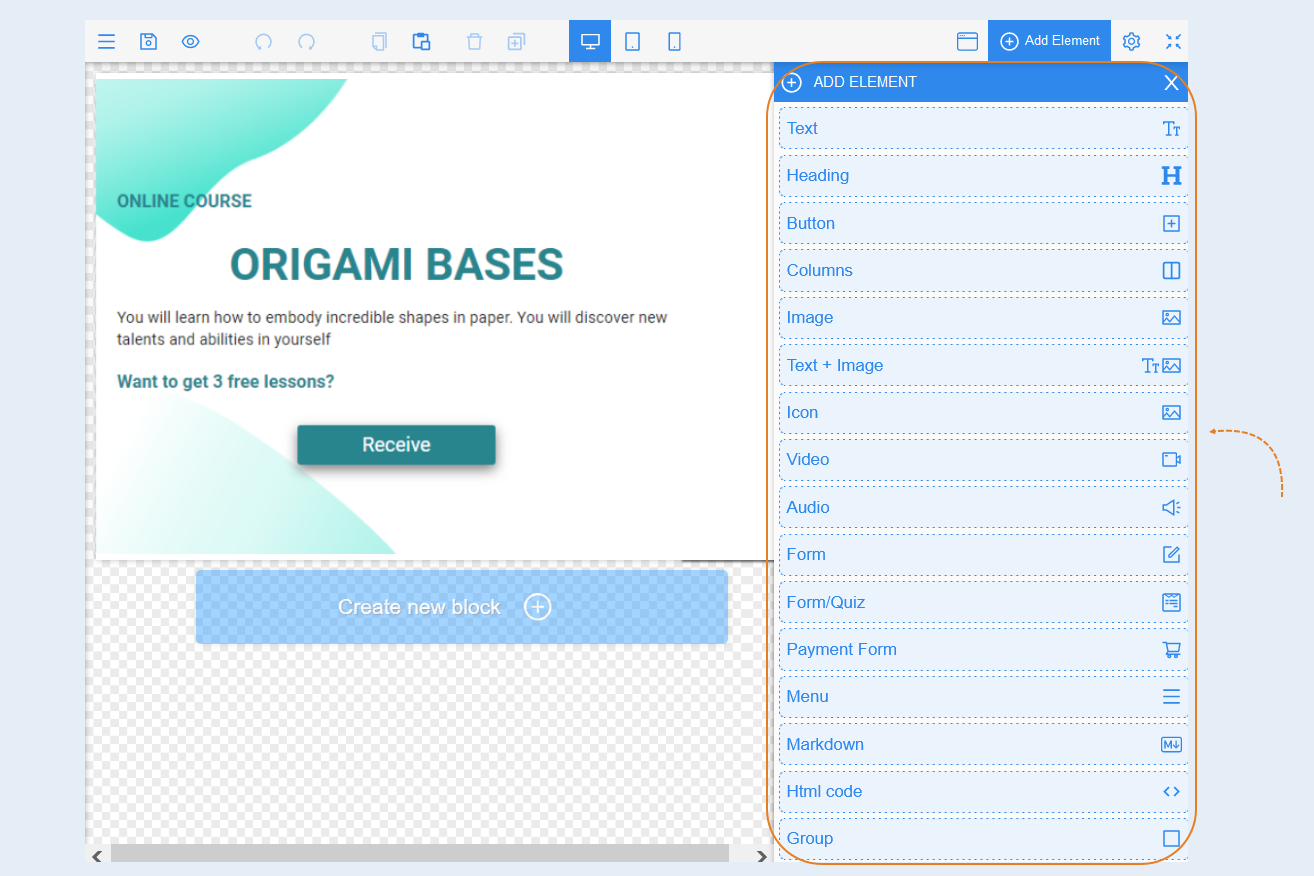Undo the last action

pyautogui.click(x=263, y=42)
